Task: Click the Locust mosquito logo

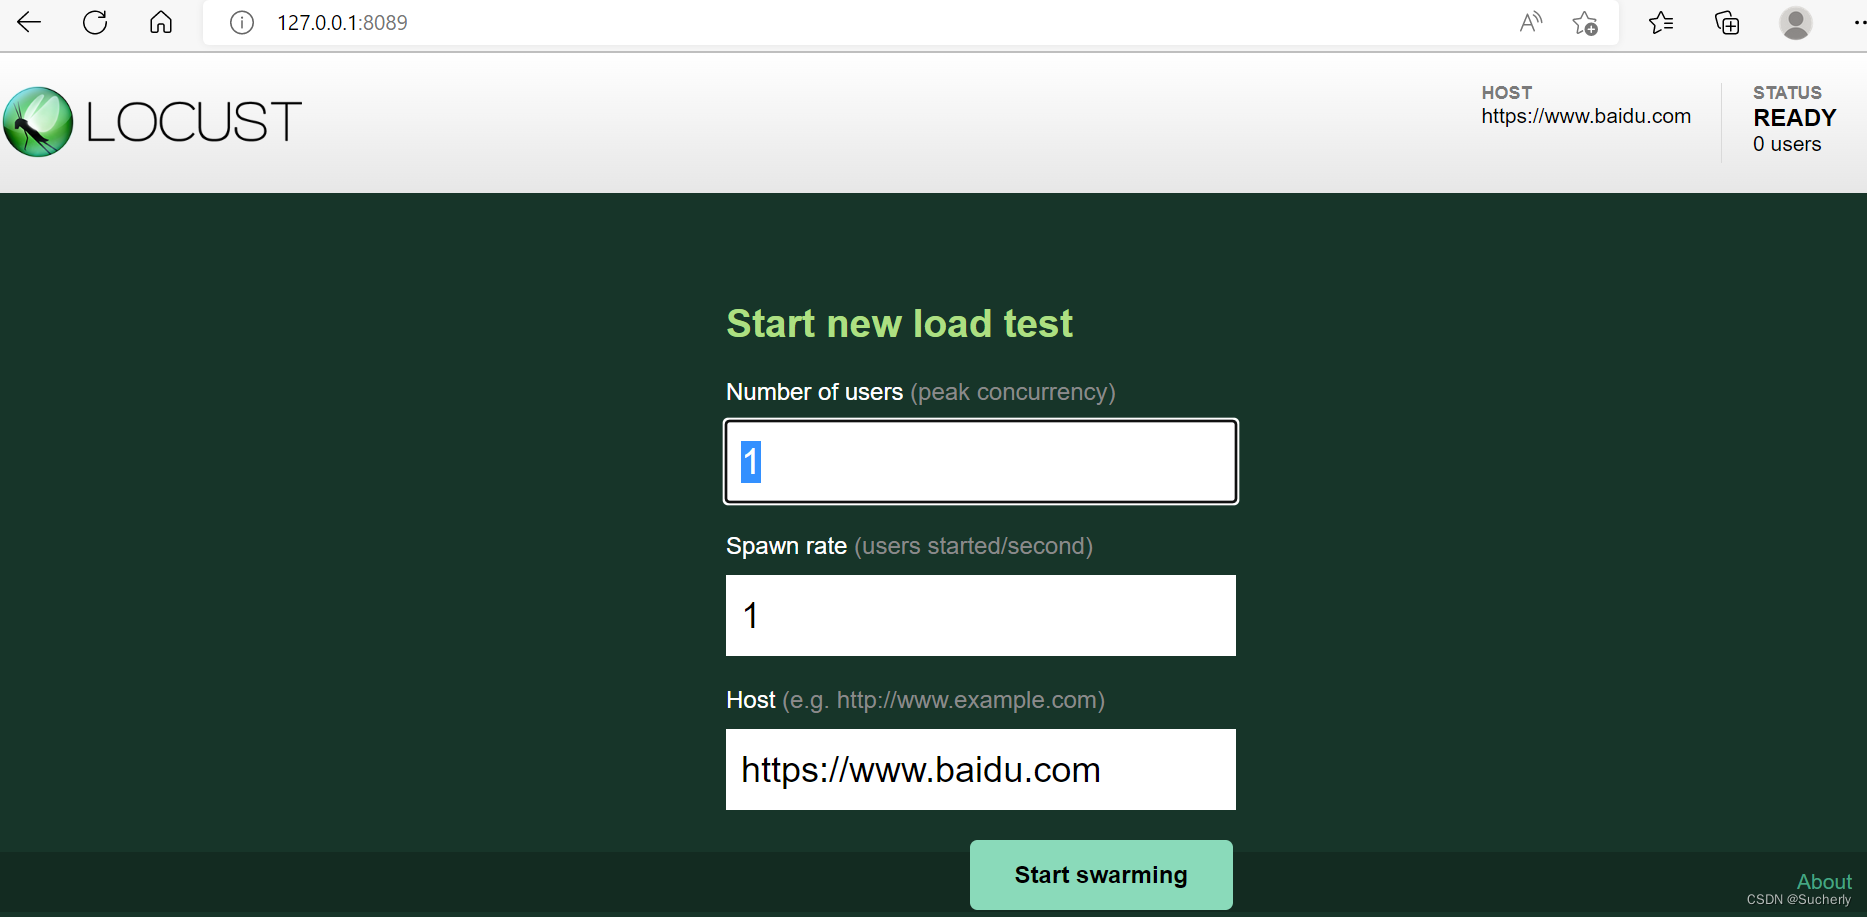Action: click(37, 121)
